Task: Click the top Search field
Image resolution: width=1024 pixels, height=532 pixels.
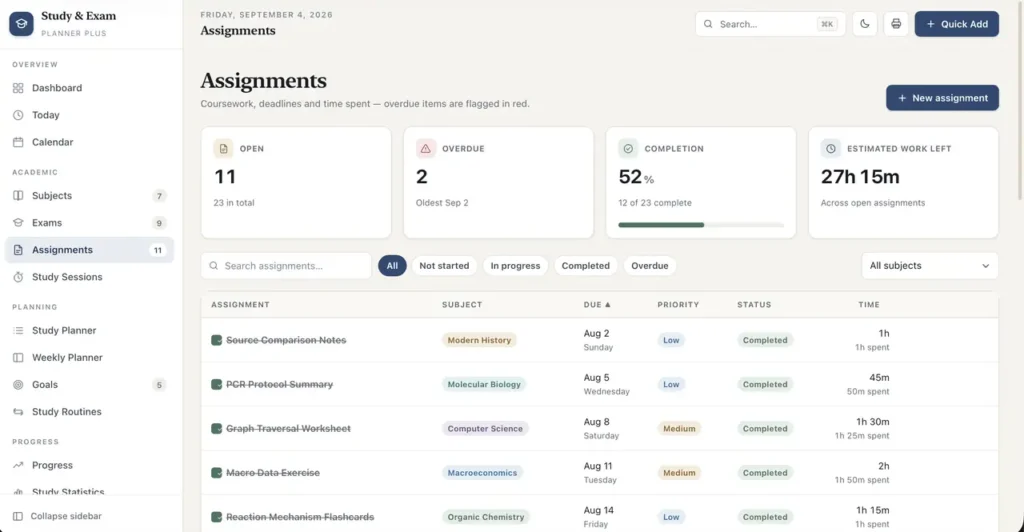Action: (770, 24)
